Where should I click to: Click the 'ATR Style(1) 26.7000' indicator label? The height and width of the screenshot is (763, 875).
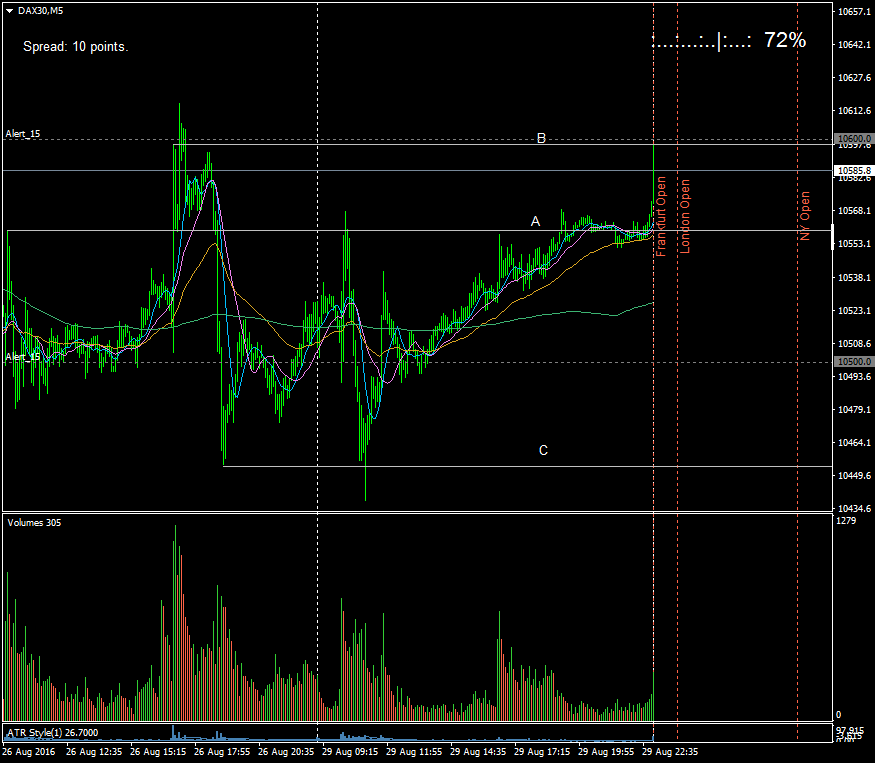click(48, 733)
